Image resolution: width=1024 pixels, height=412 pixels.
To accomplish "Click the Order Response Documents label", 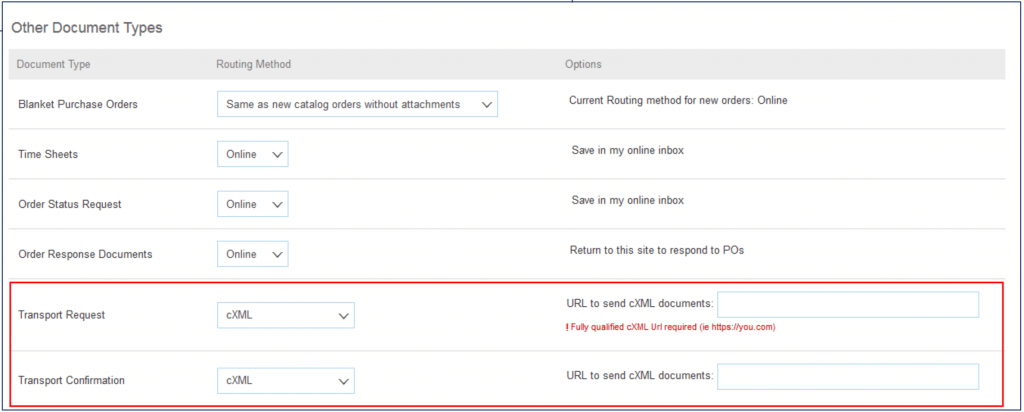I will tap(86, 255).
